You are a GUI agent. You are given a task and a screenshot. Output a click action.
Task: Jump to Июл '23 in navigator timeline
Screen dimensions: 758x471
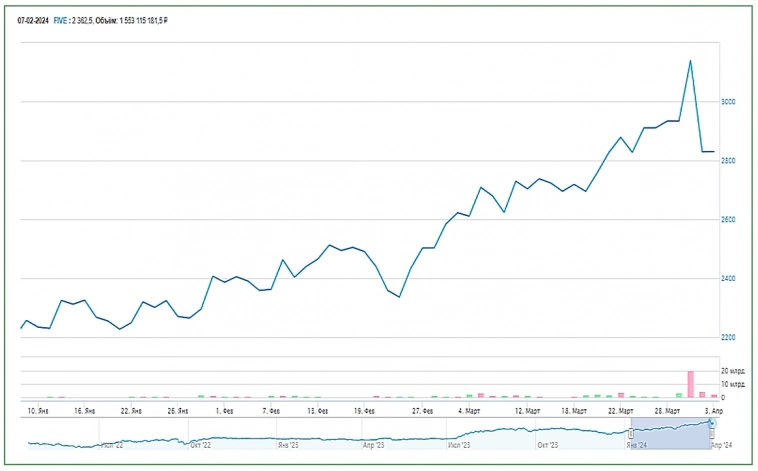(x=461, y=445)
